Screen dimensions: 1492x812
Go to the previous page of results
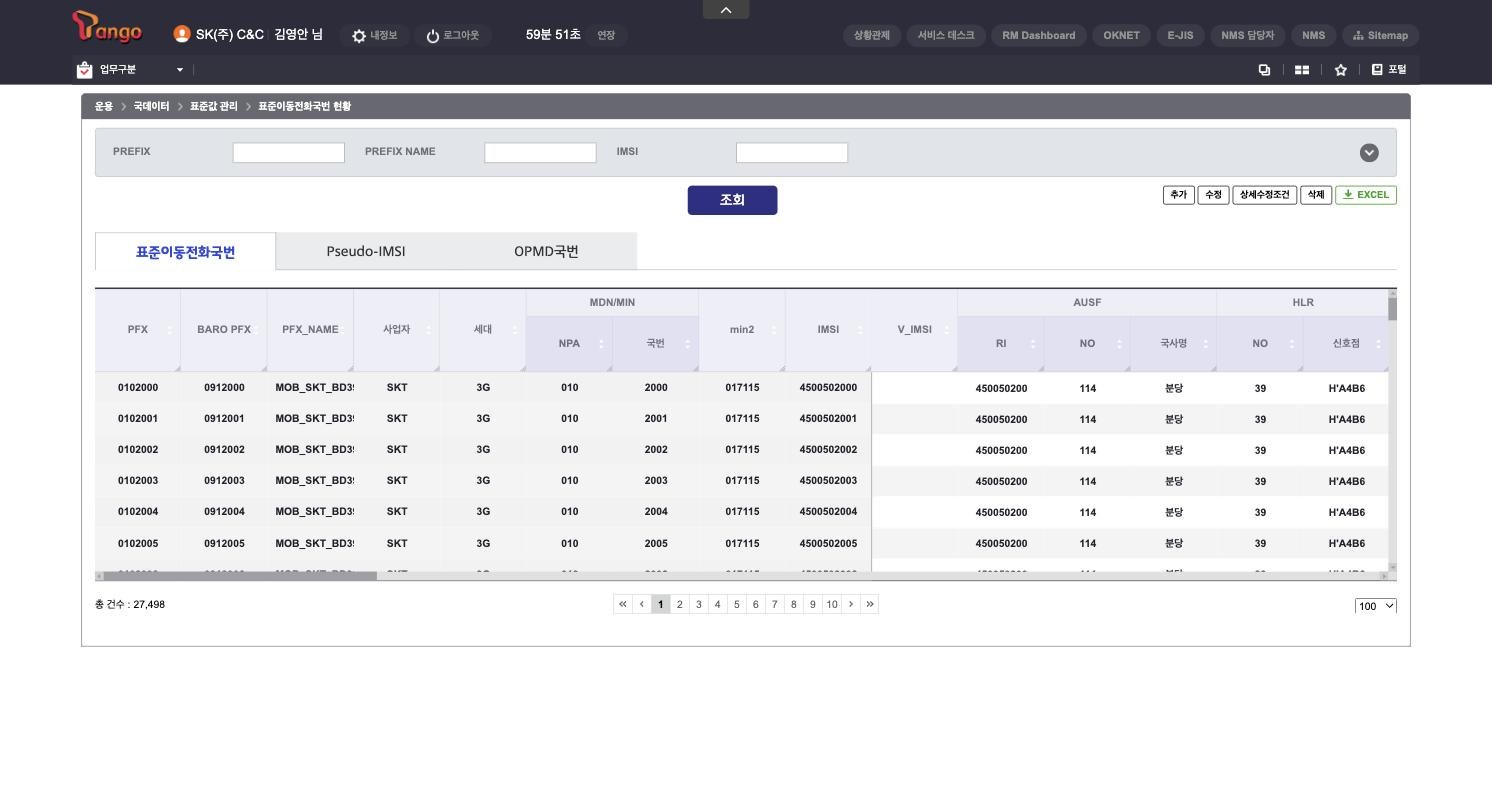tap(642, 604)
